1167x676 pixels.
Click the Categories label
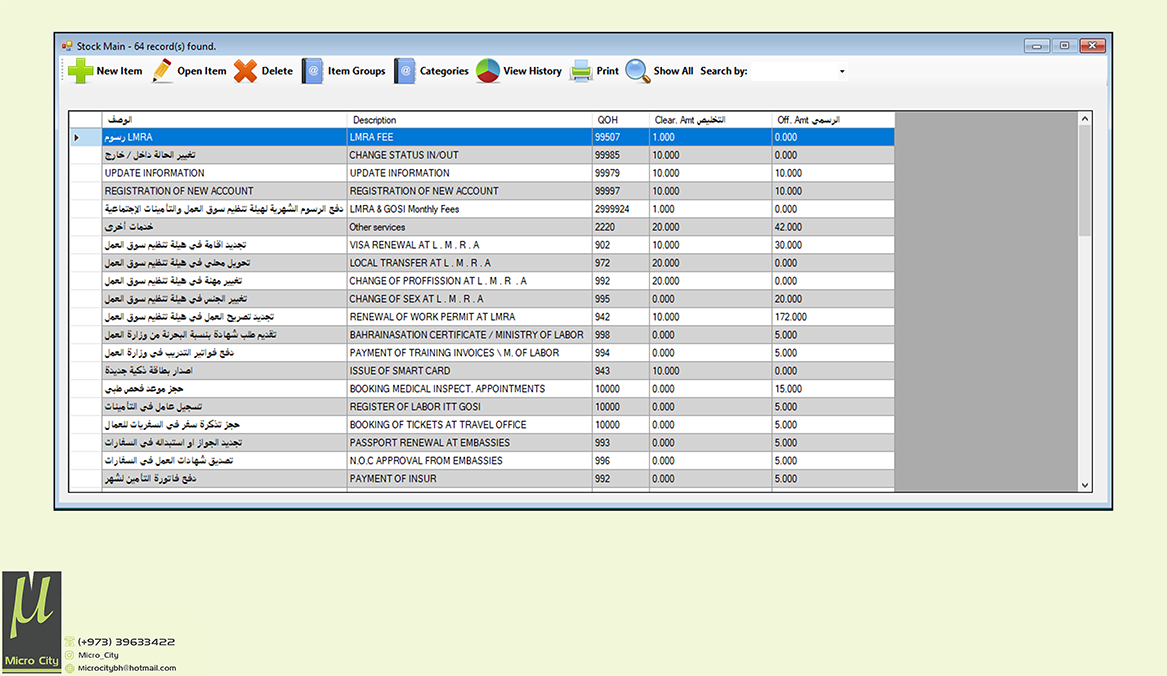click(444, 71)
